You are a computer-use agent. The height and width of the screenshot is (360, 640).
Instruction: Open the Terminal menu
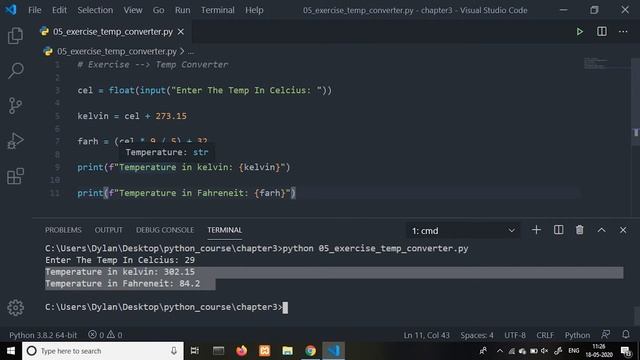[x=218, y=10]
